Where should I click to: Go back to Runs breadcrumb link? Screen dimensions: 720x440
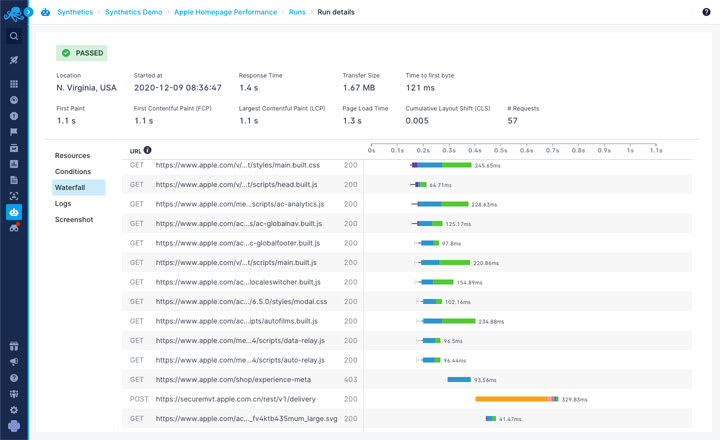tap(297, 12)
